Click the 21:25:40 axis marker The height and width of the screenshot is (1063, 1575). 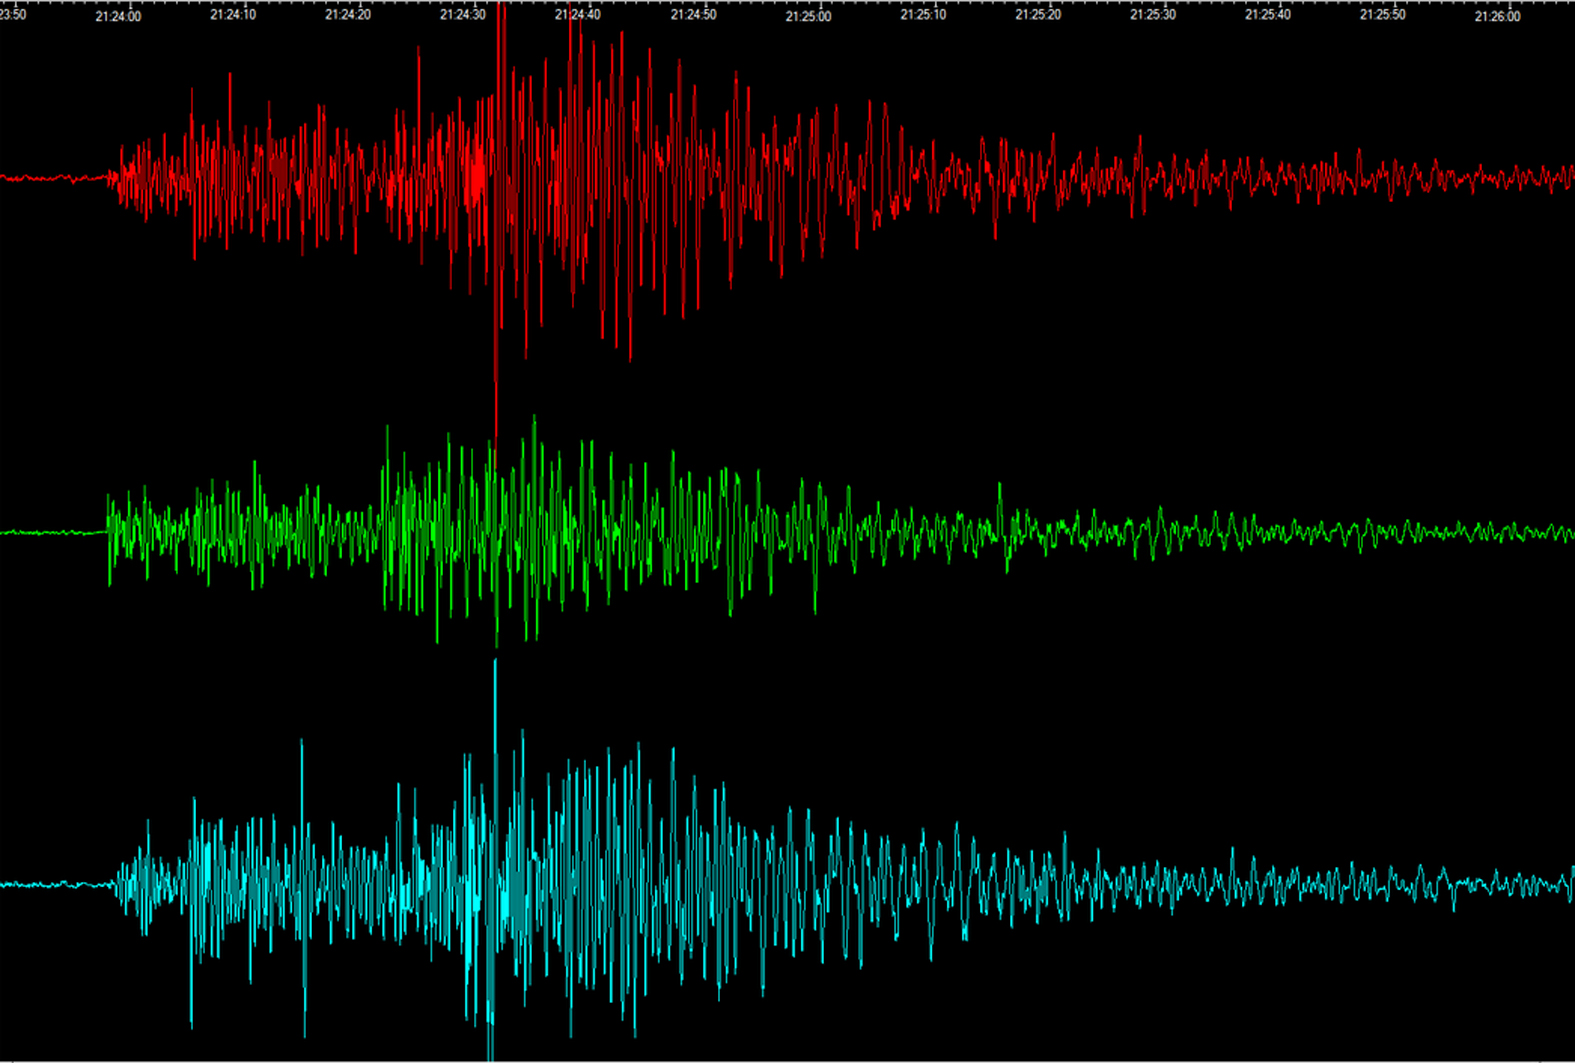(1267, 15)
